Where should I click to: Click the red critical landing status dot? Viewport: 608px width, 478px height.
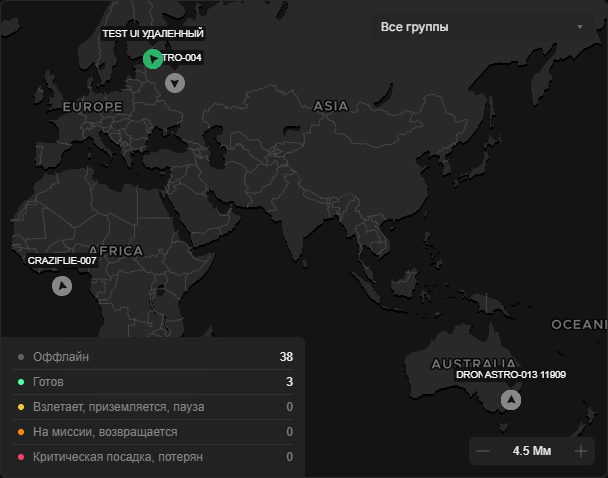click(20, 457)
